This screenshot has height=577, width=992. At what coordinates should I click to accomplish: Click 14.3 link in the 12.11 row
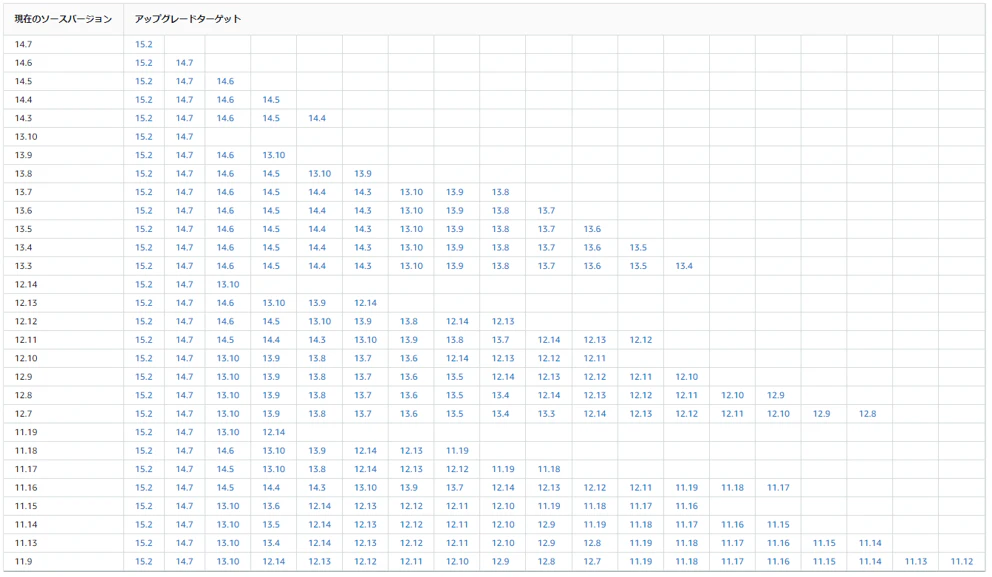click(317, 340)
